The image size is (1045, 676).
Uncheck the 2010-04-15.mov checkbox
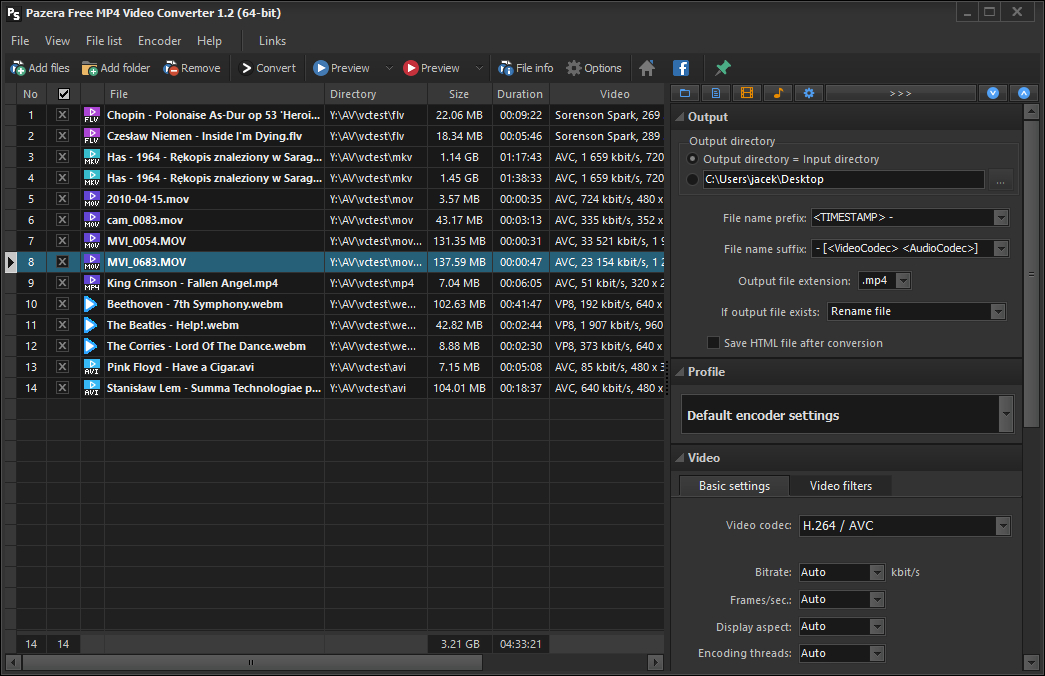click(62, 199)
